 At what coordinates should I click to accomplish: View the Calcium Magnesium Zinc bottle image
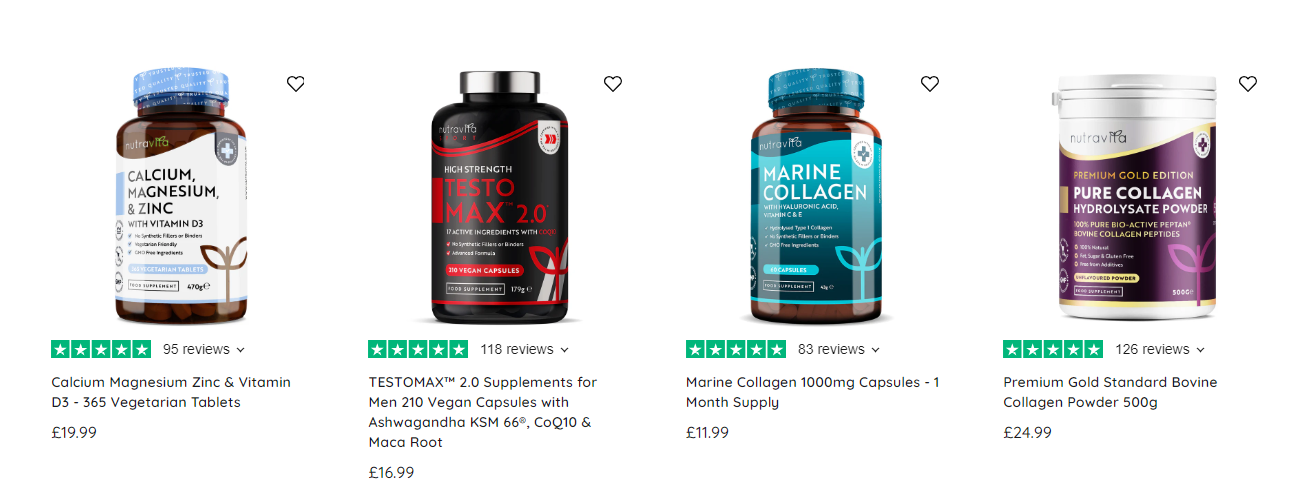tap(179, 196)
